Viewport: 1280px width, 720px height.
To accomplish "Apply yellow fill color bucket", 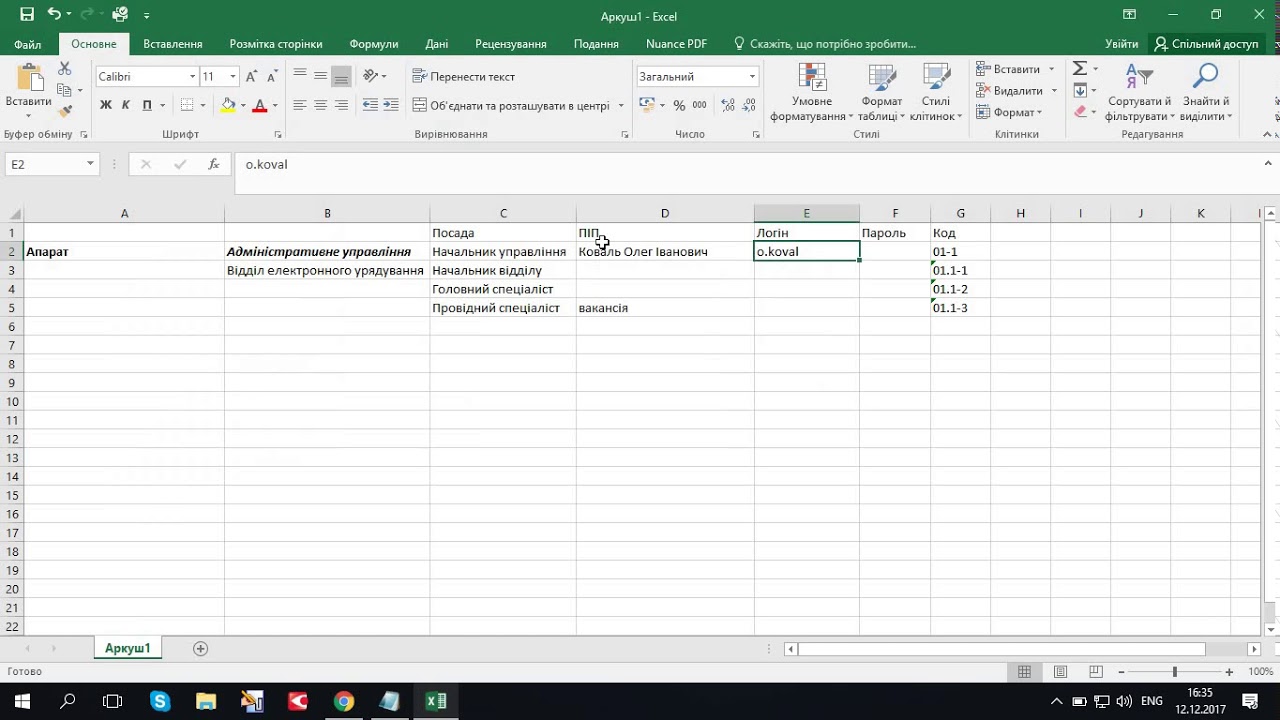I will point(228,105).
